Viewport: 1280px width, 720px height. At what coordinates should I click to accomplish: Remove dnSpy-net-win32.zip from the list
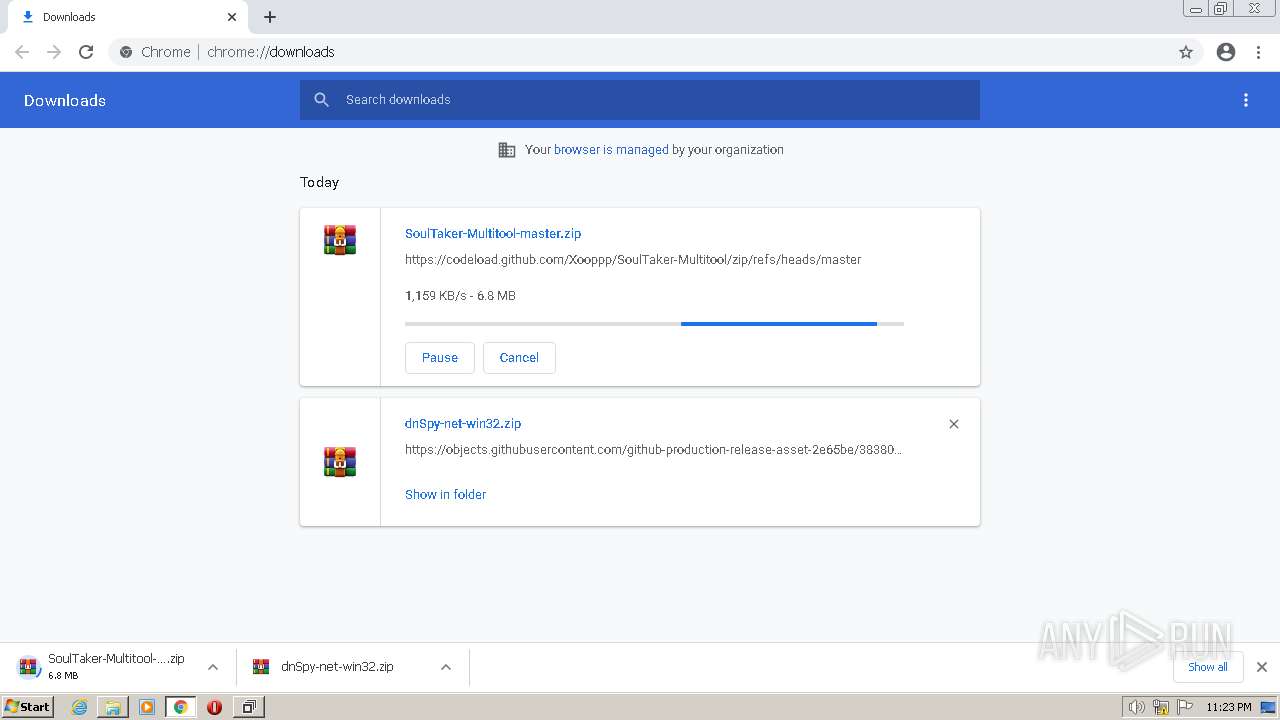954,424
